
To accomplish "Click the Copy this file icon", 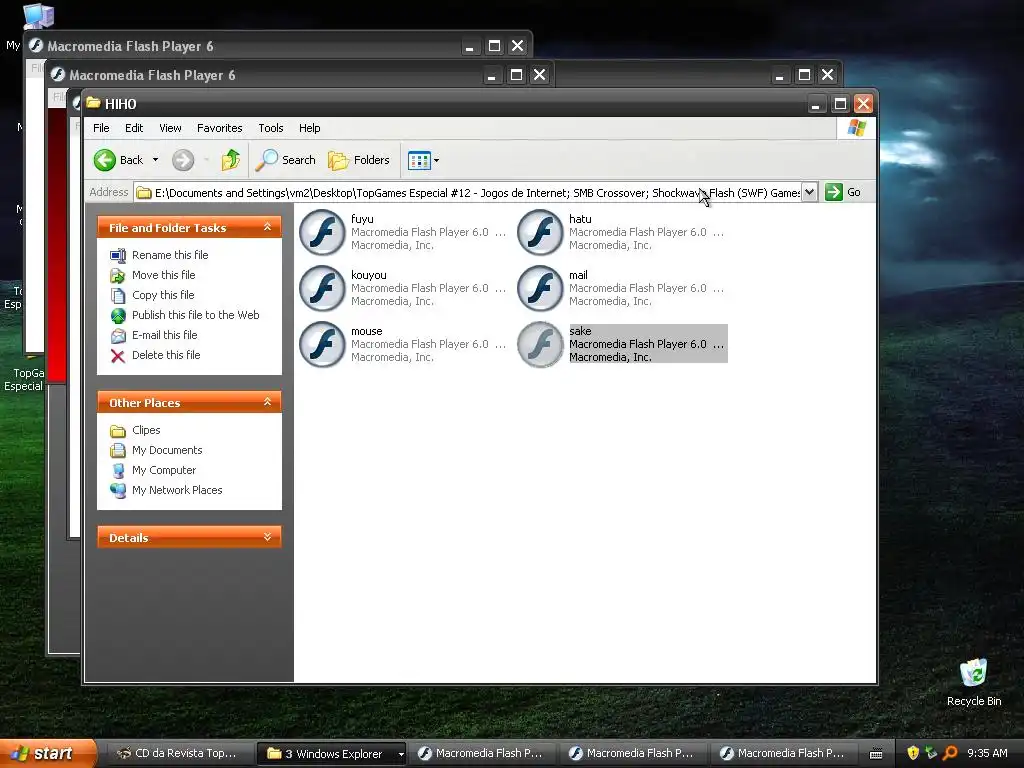I will (x=118, y=296).
